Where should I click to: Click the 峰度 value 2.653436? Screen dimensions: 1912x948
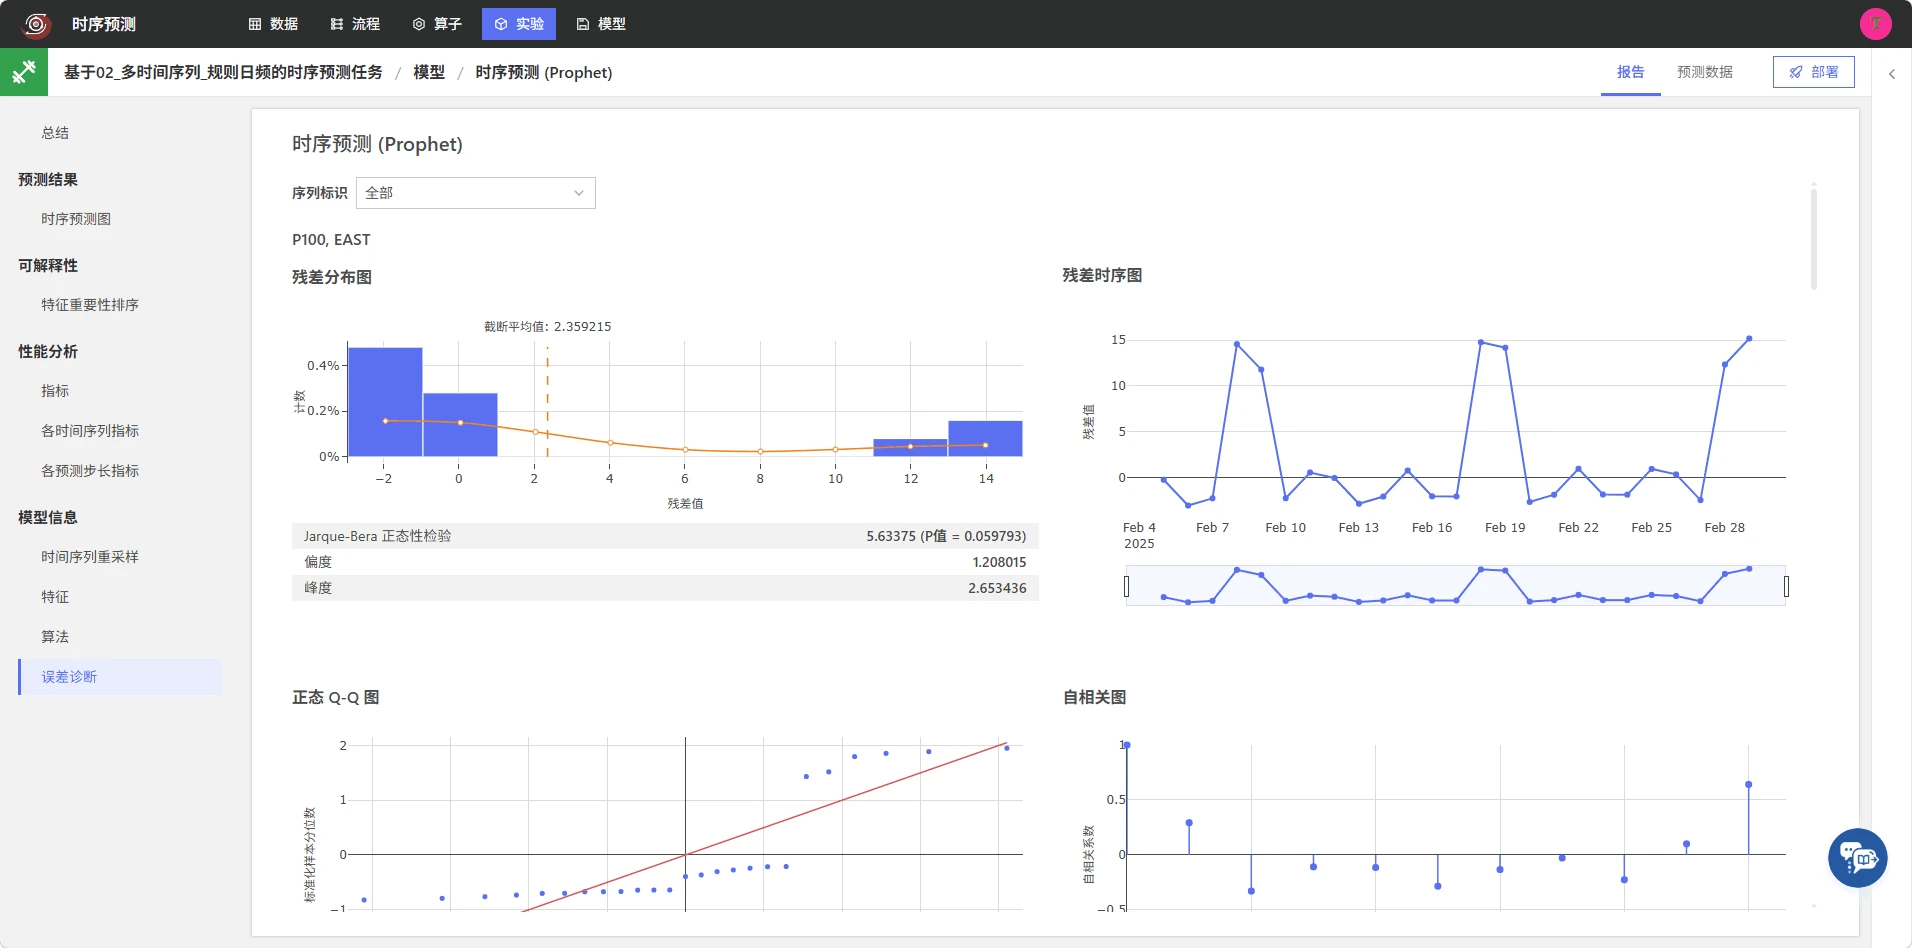pos(997,588)
